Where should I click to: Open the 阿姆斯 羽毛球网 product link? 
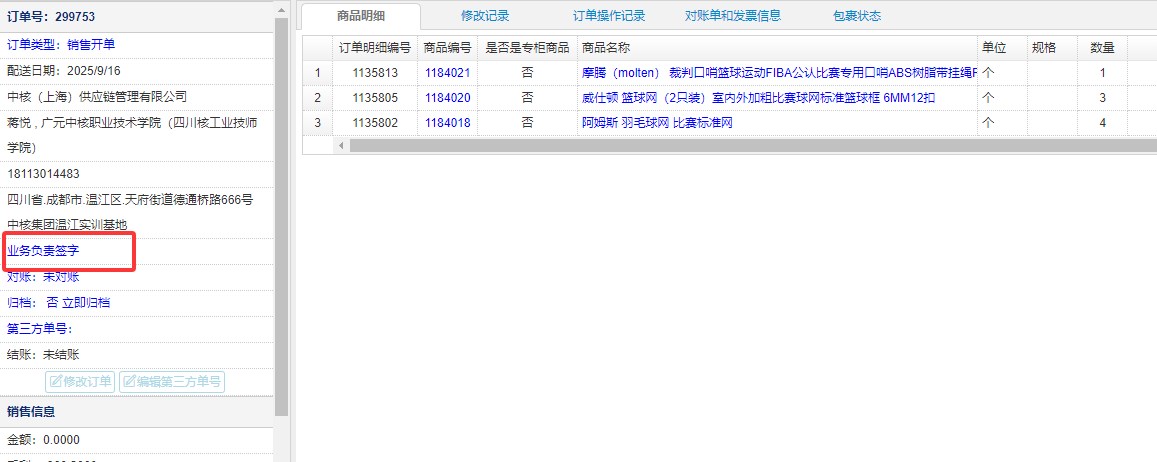coord(657,123)
